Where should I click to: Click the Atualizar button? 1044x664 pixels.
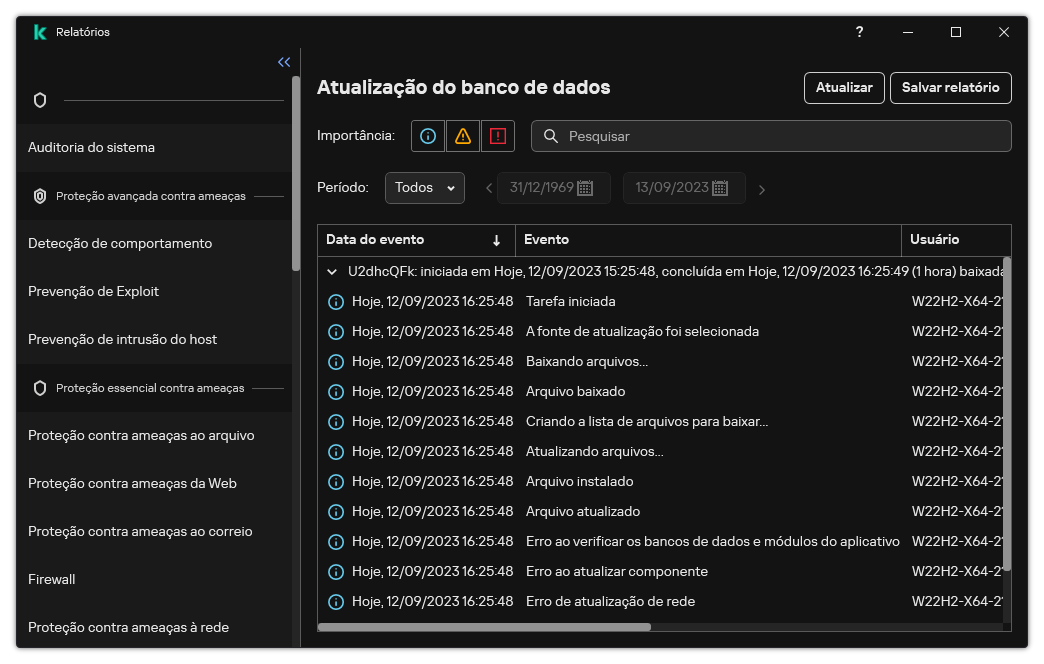click(844, 88)
